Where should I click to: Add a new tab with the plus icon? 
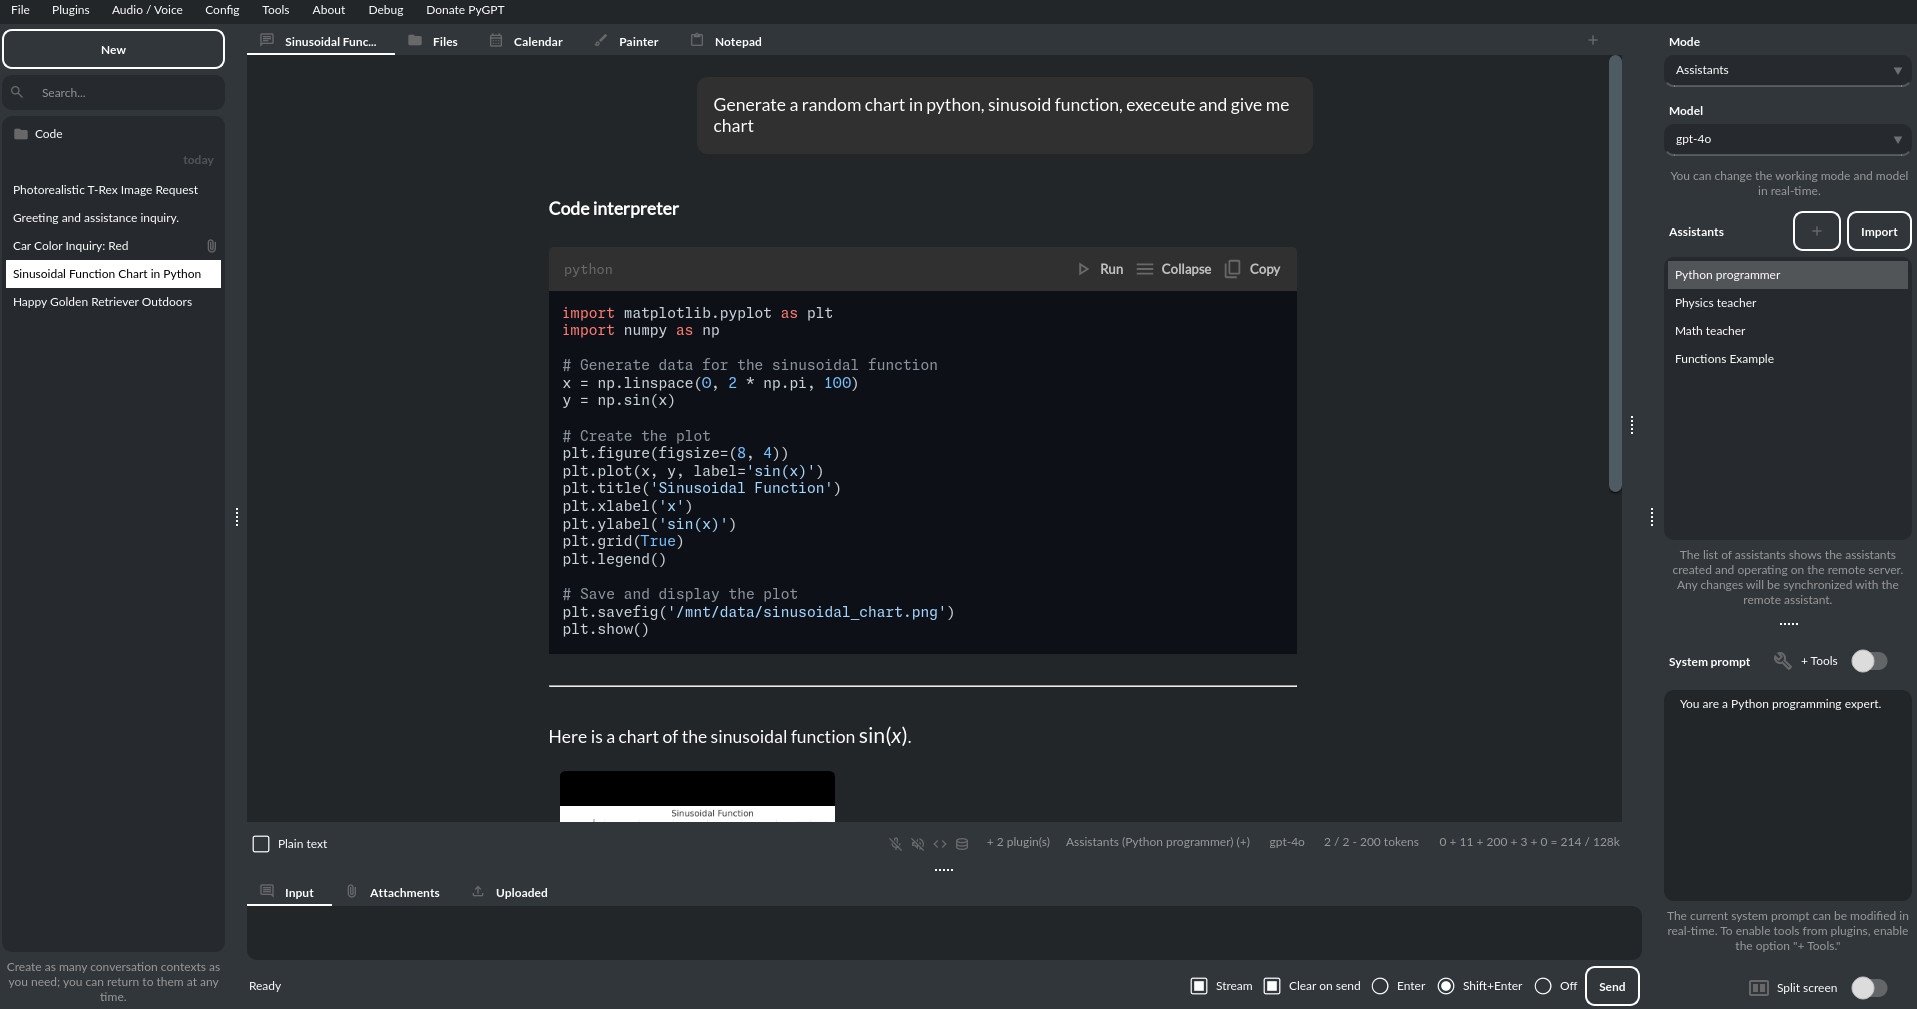coord(1592,40)
